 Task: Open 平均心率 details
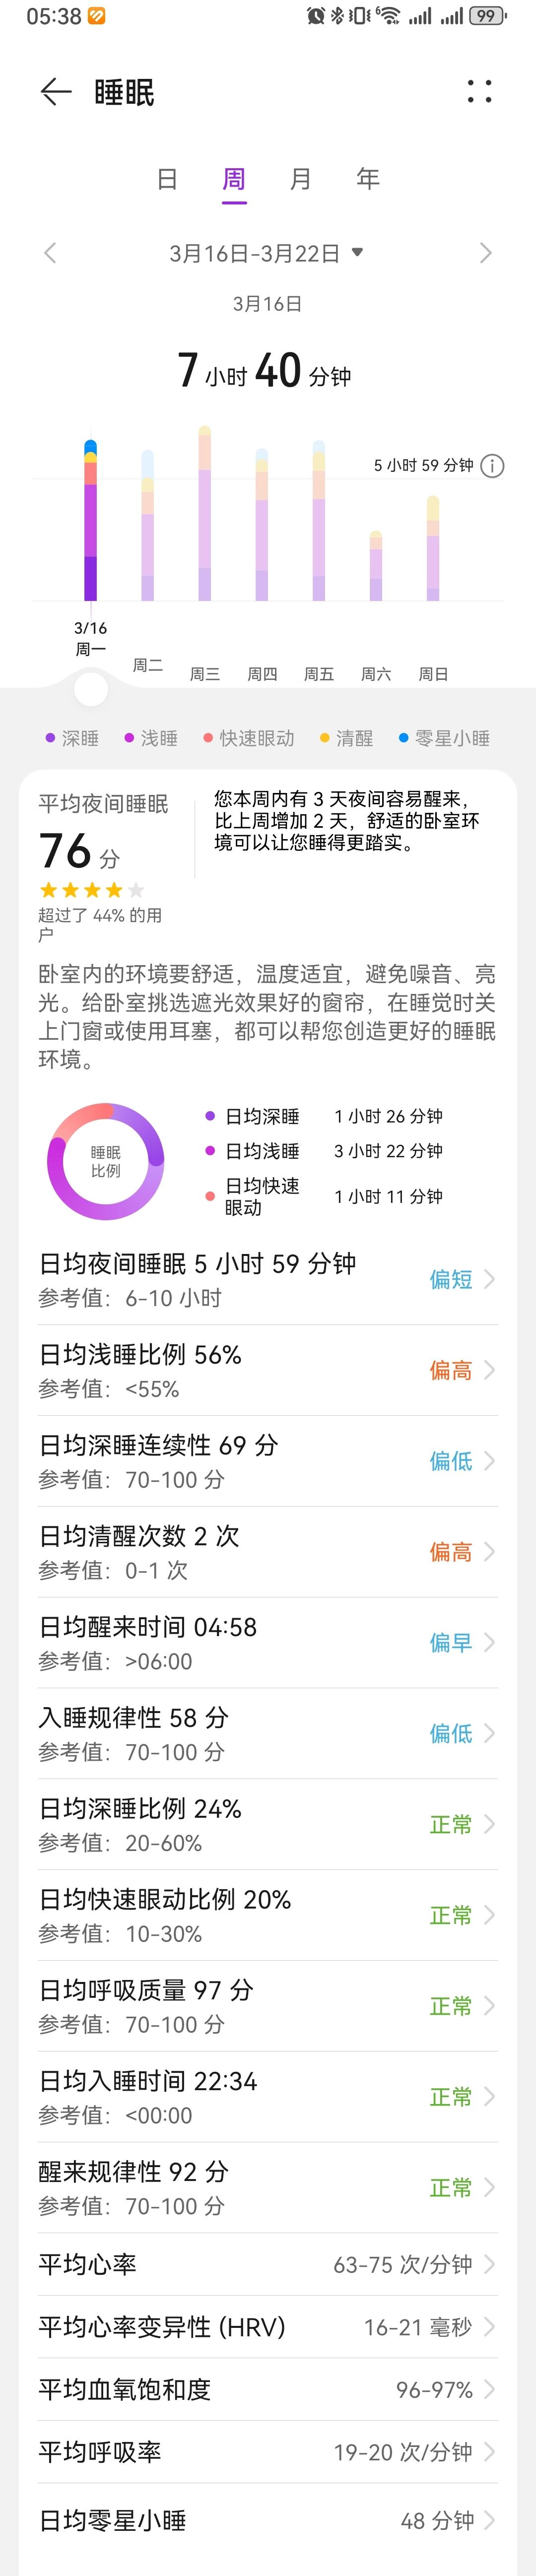point(267,2264)
